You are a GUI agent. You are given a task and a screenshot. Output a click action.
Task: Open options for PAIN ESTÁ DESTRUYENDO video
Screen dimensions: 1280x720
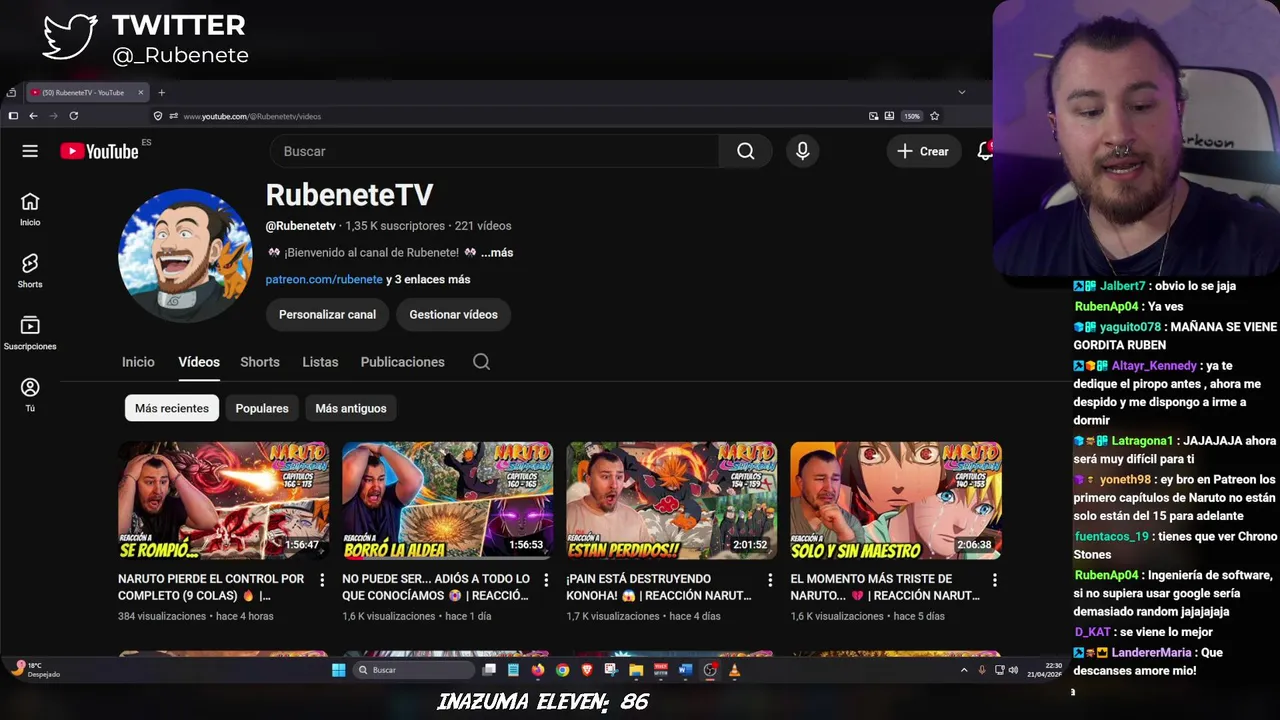tap(770, 580)
